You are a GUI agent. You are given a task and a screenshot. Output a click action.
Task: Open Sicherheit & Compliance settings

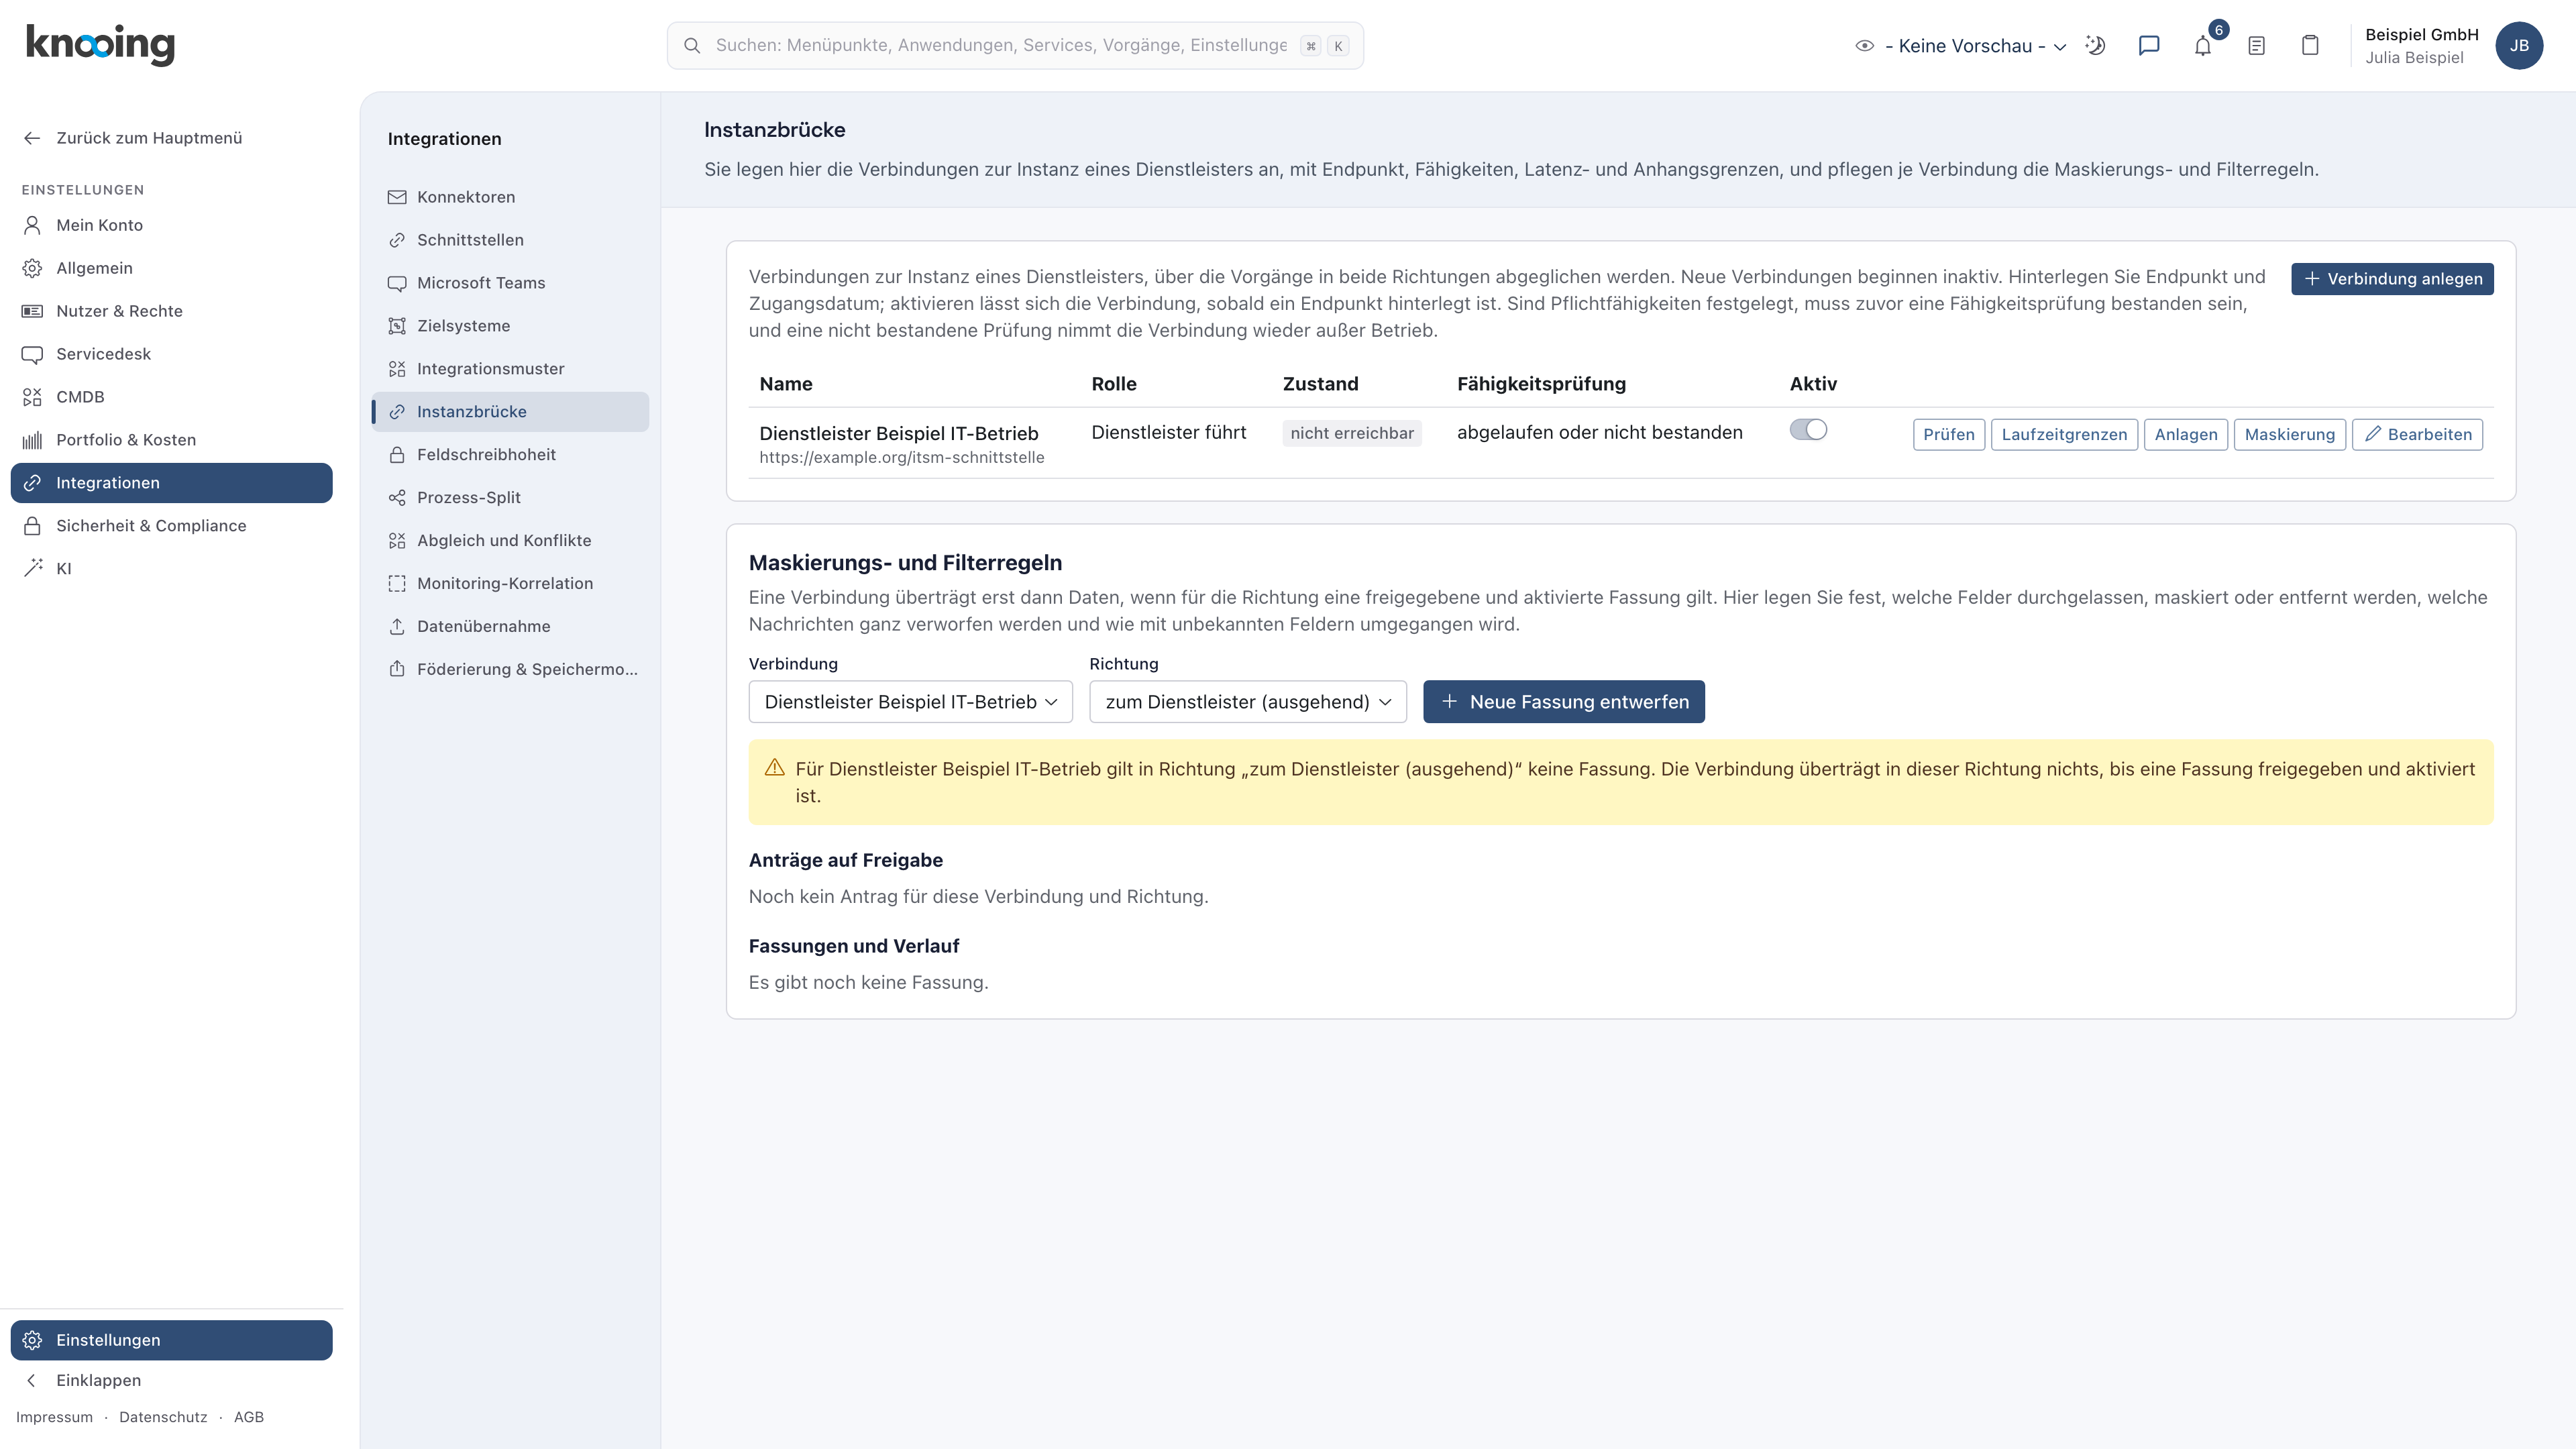coord(172,526)
